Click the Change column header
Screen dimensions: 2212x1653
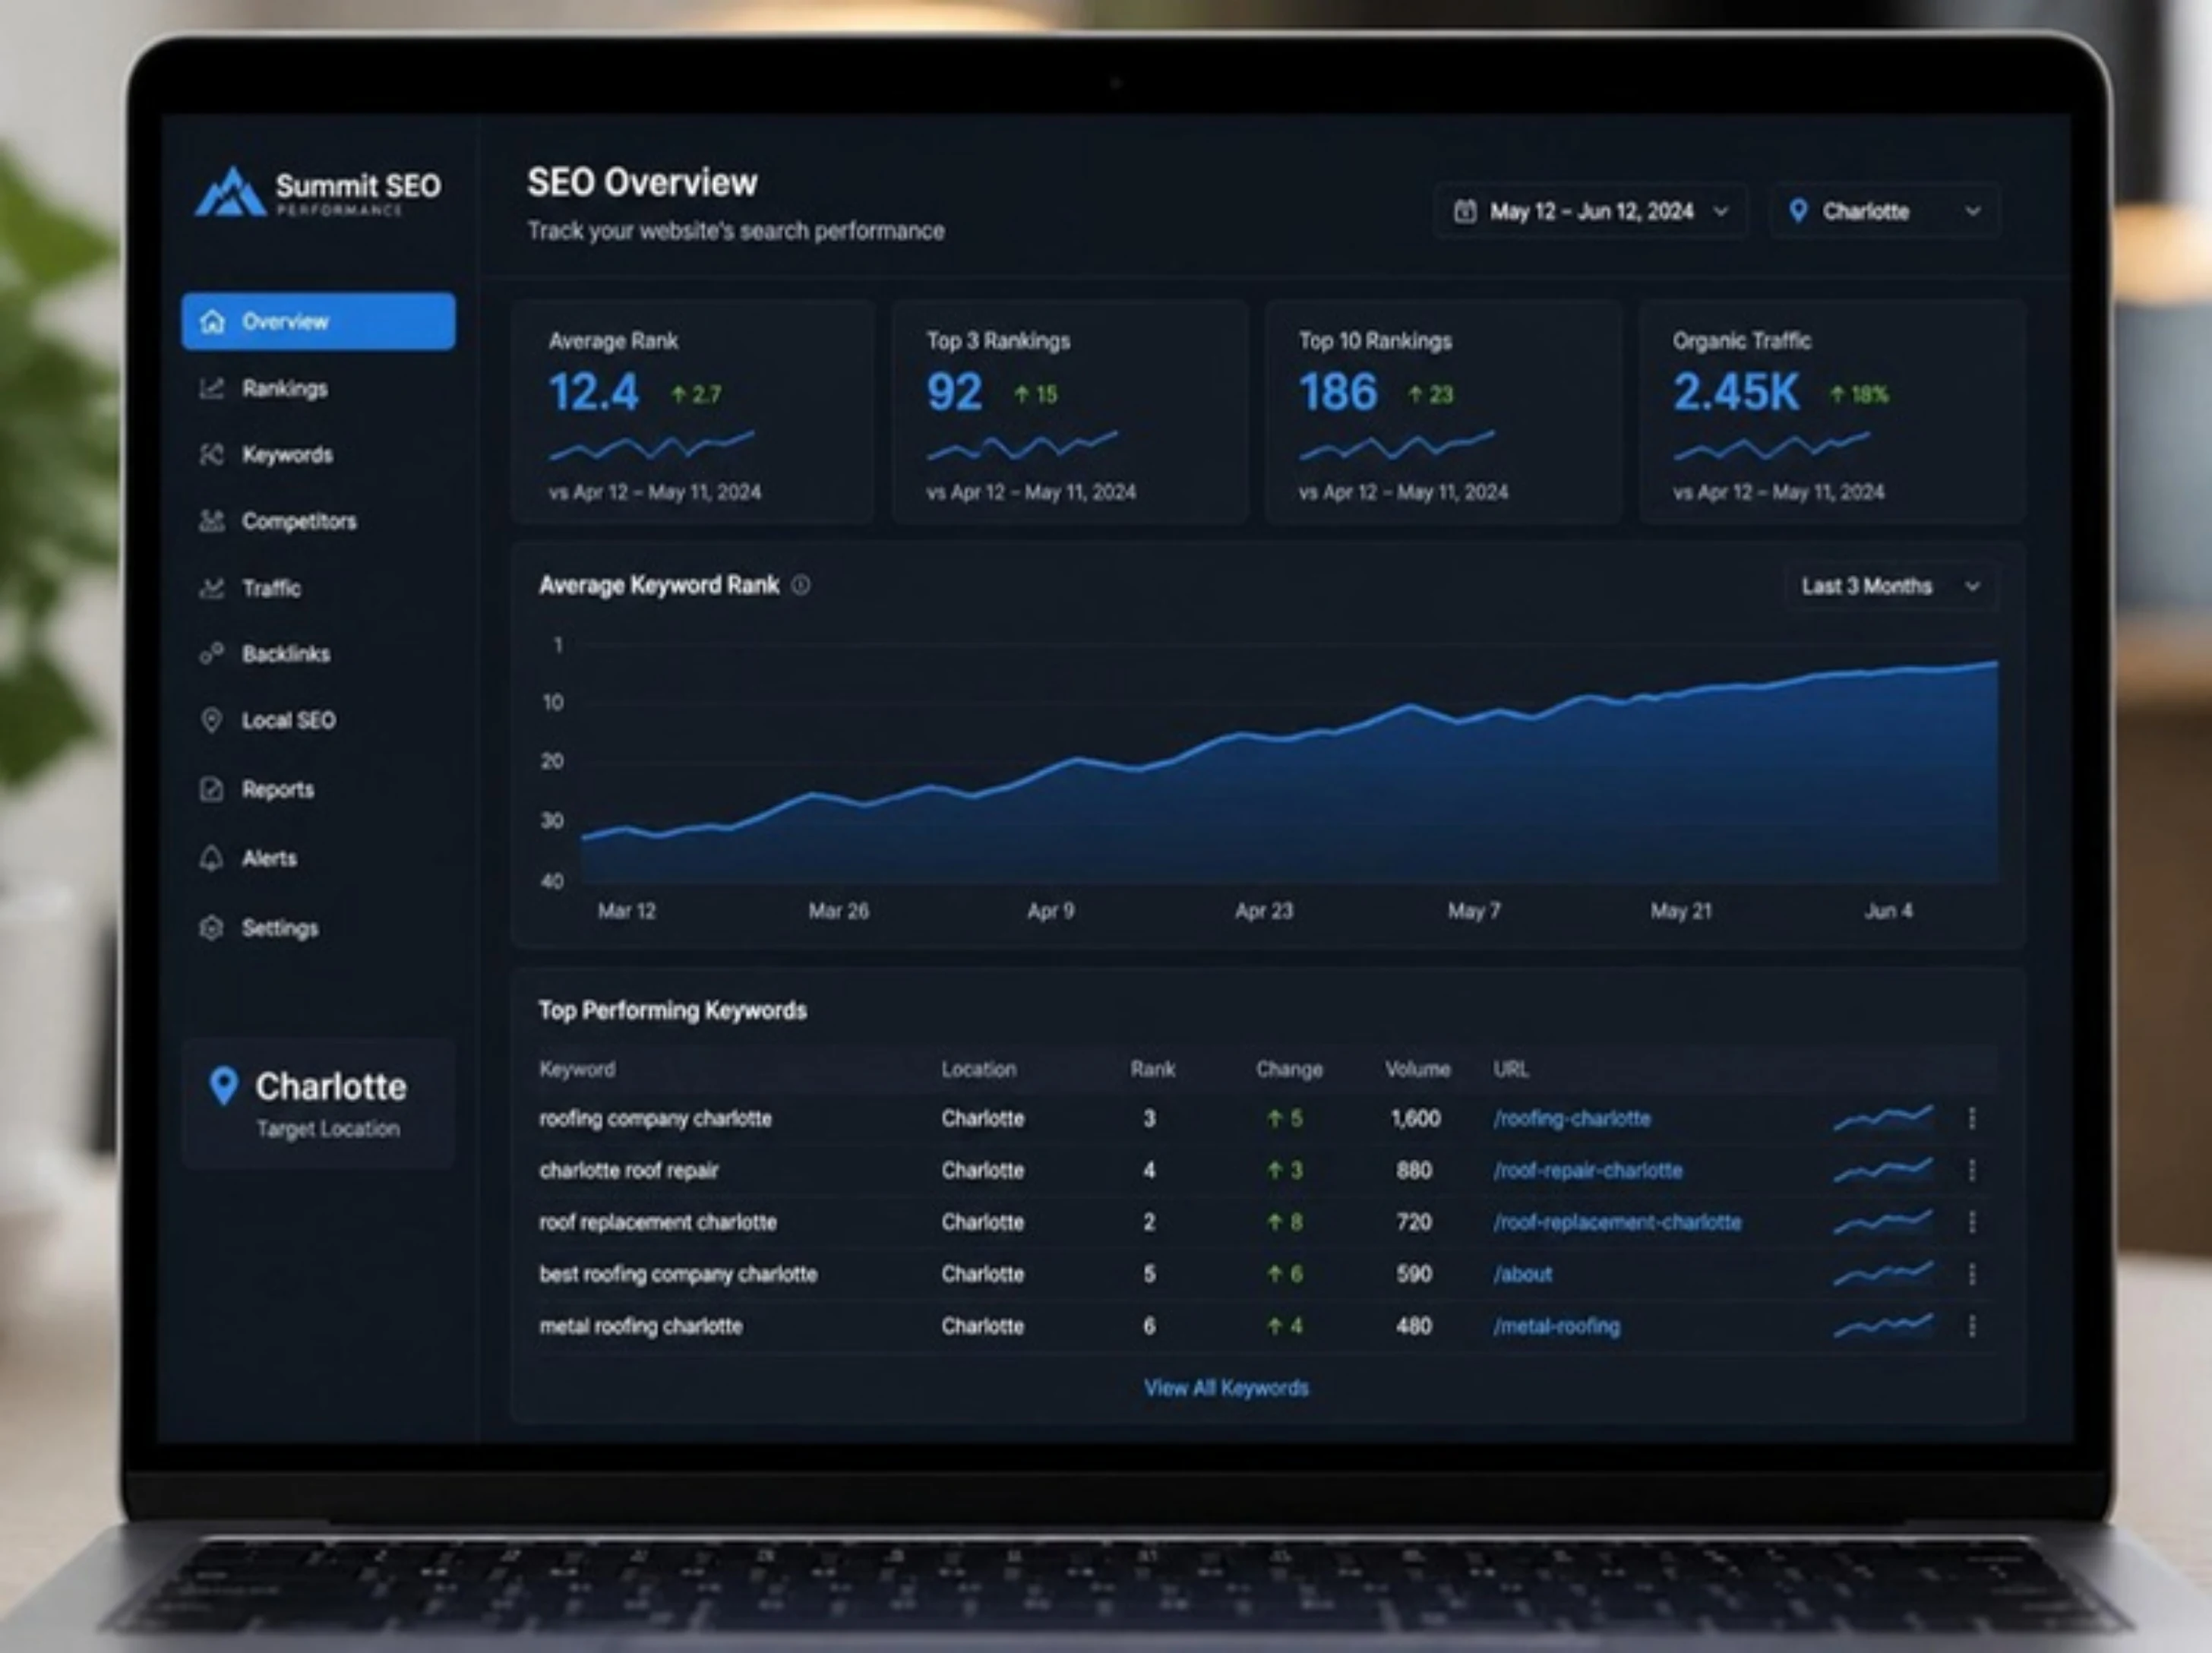click(x=1289, y=1069)
